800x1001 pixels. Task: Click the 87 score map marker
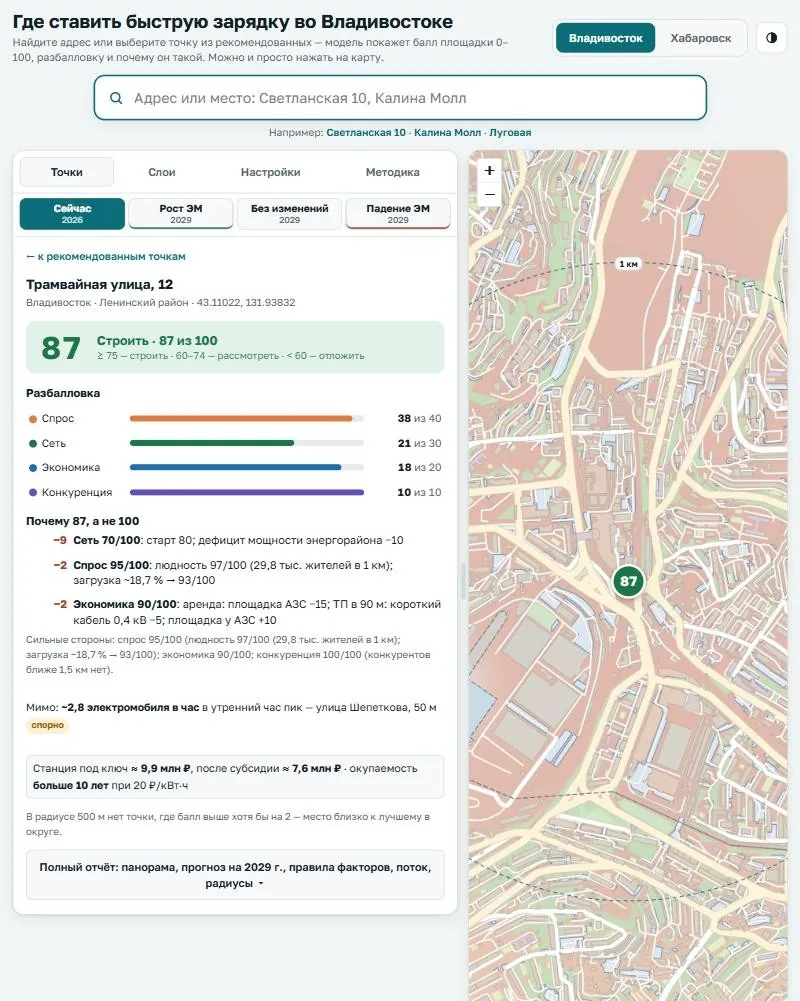[628, 581]
